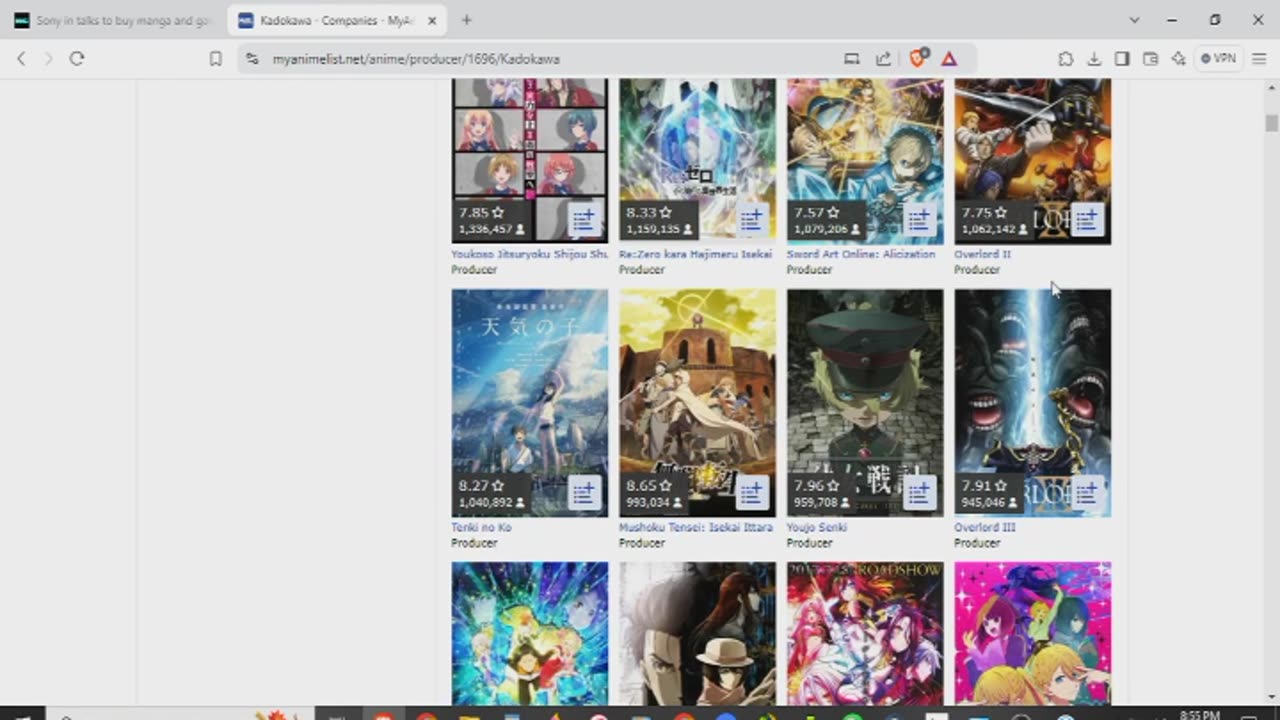Open browser main menu
The image size is (1280, 720).
pyautogui.click(x=1259, y=59)
